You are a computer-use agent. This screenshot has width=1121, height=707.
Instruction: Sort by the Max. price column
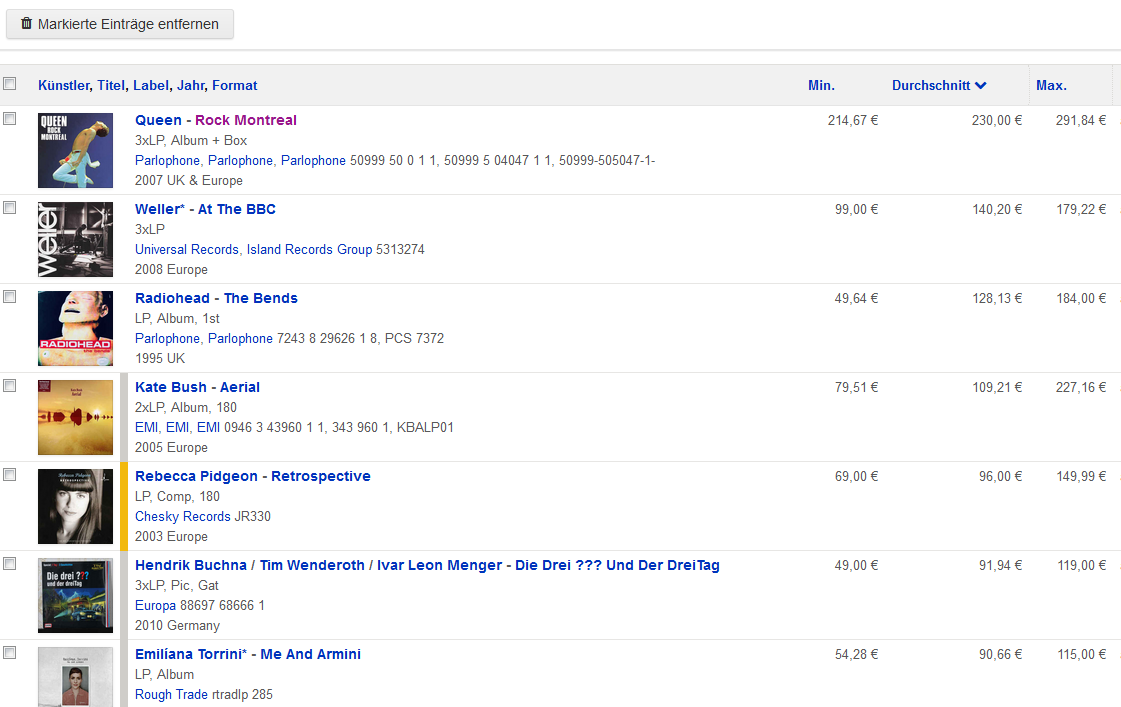click(1051, 86)
